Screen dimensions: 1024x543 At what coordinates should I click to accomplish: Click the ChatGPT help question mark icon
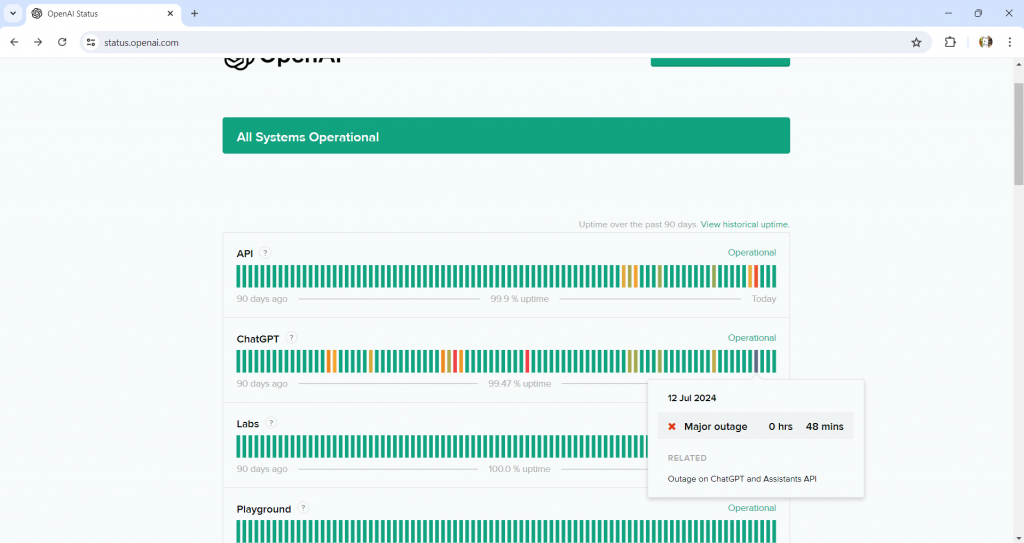[292, 338]
